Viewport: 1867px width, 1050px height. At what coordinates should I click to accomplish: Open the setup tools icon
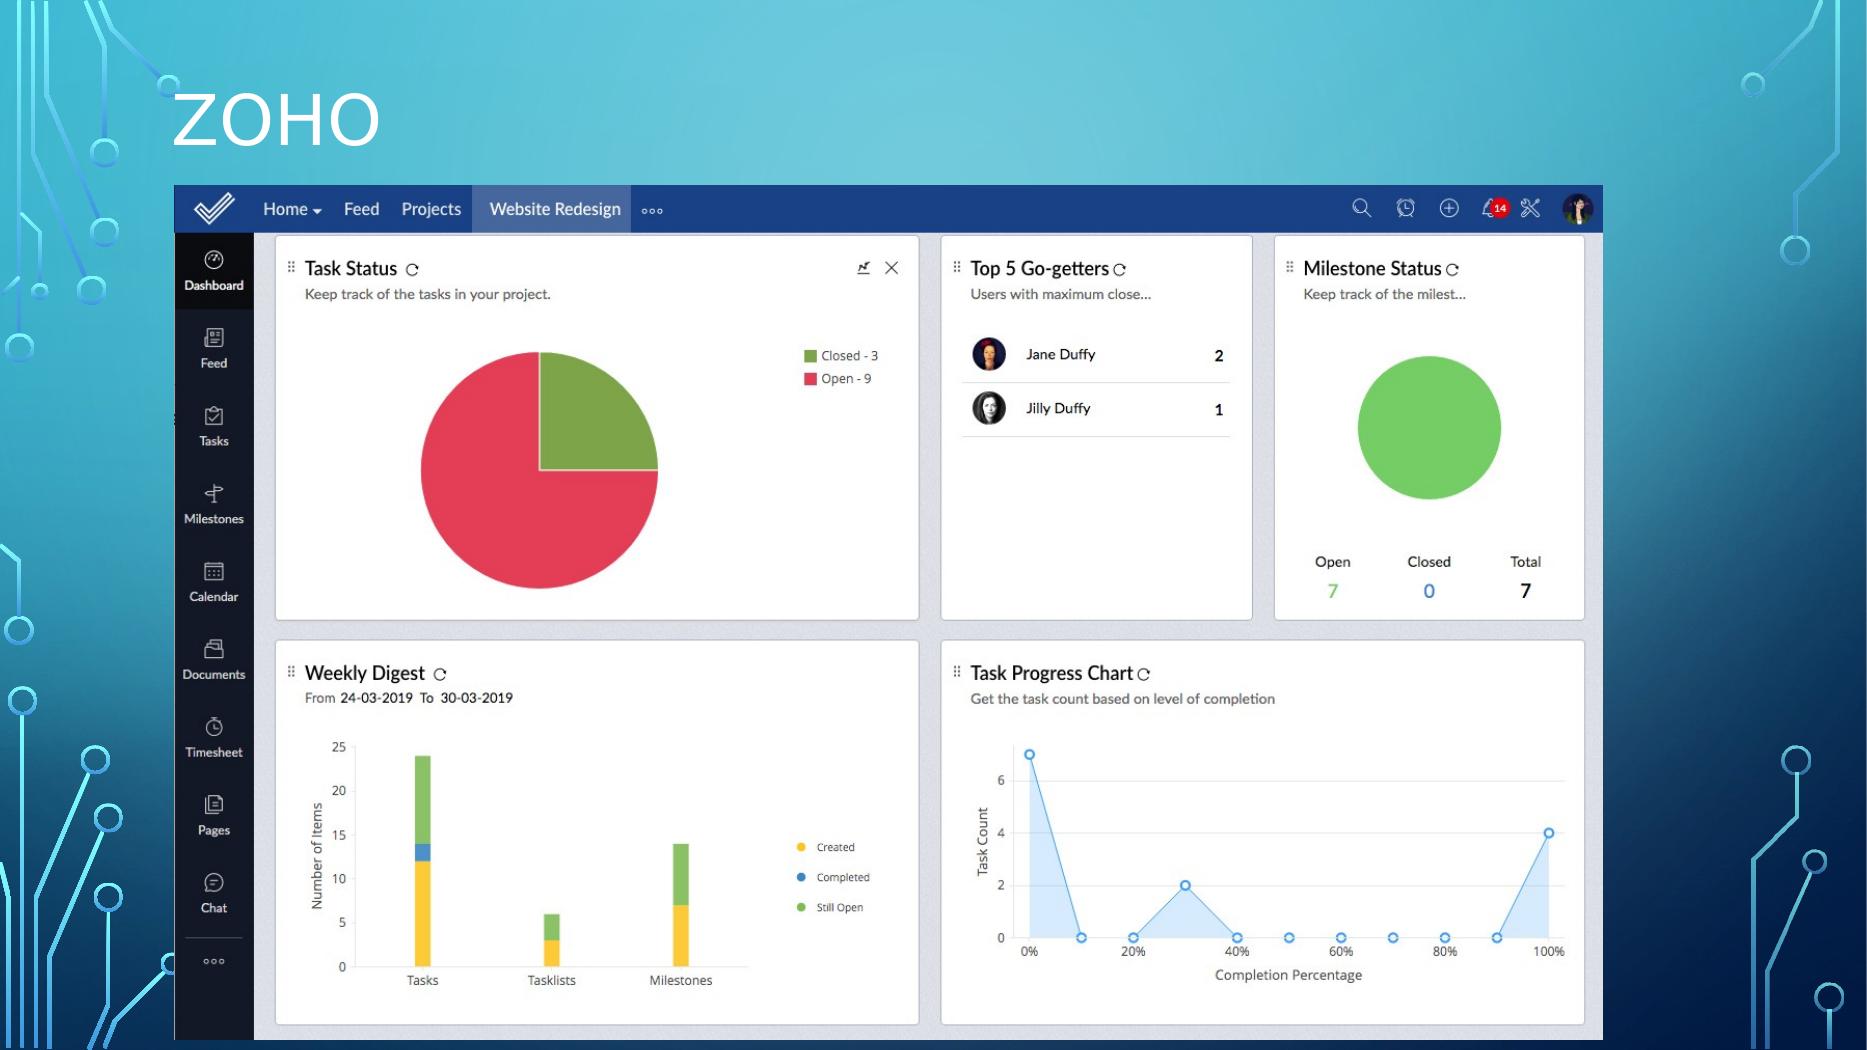point(1530,208)
